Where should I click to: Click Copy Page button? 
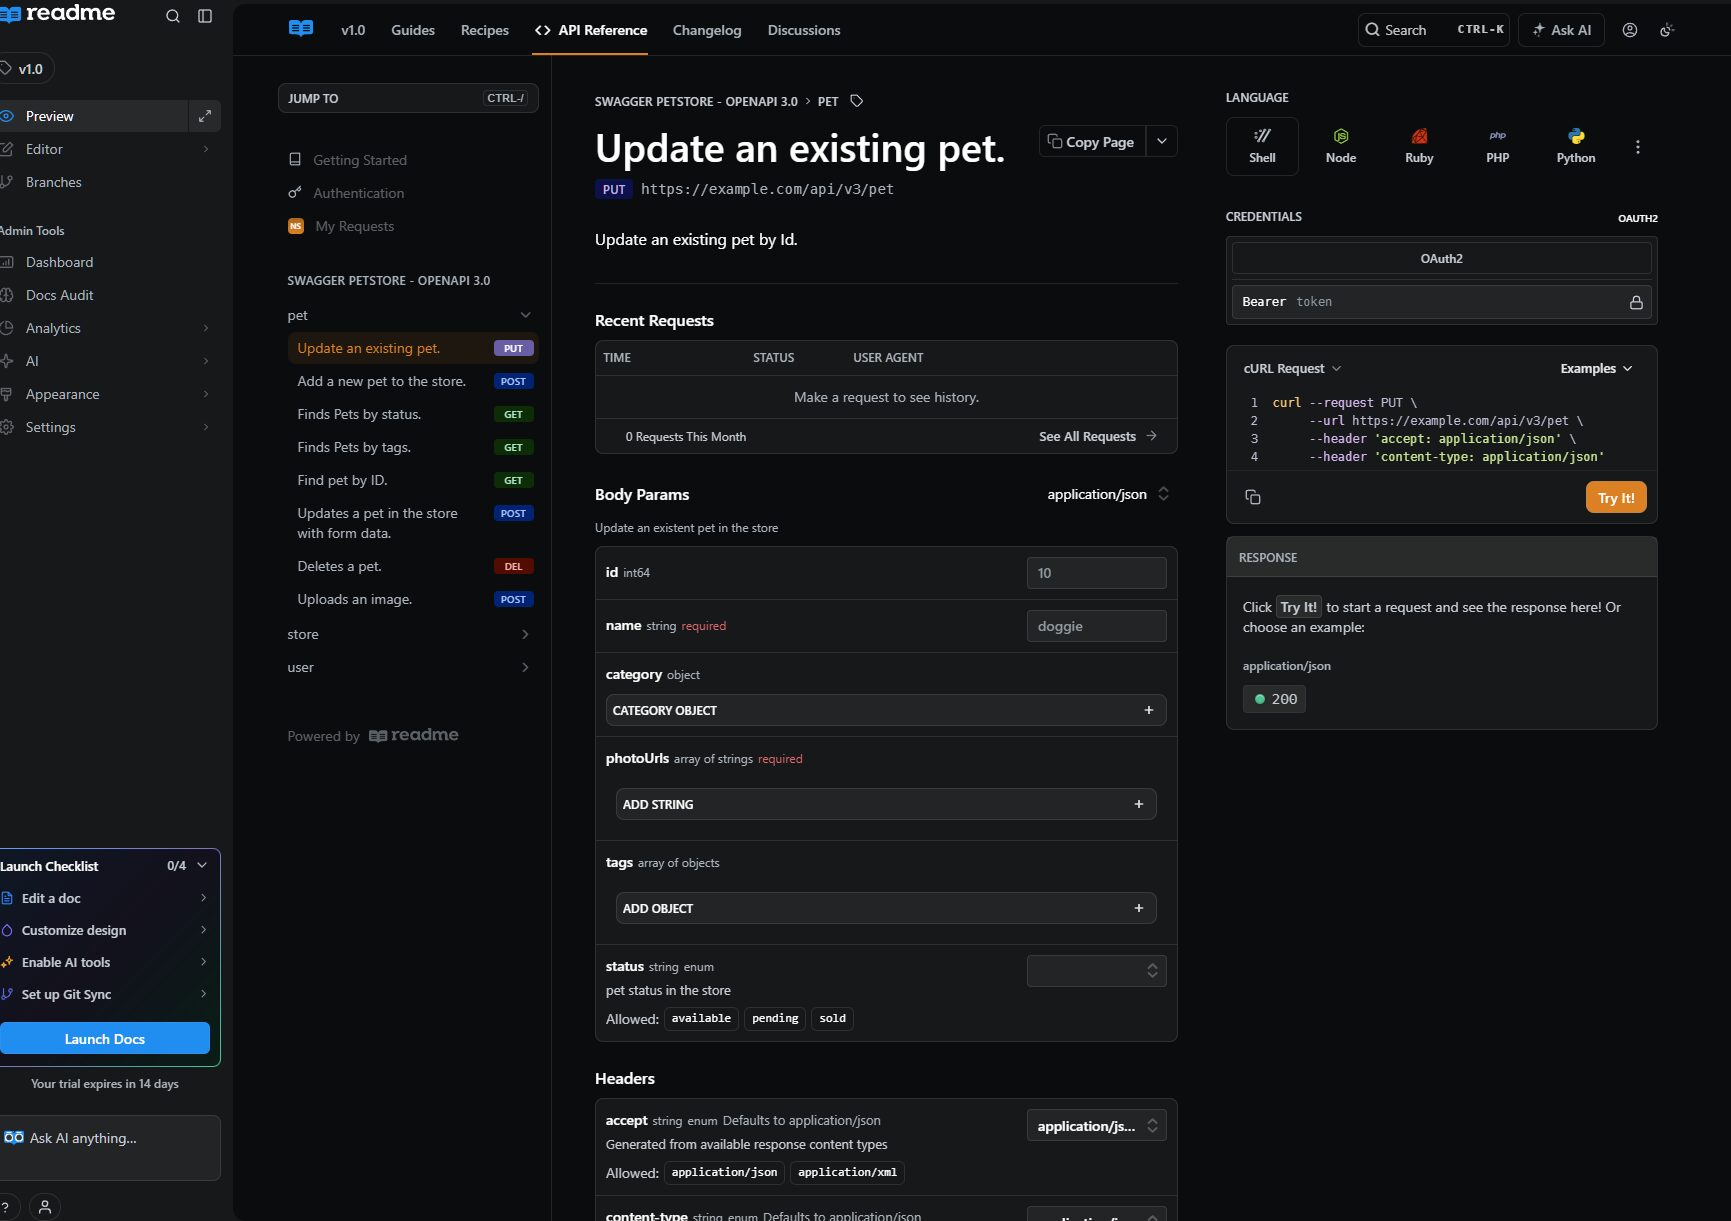pyautogui.click(x=1091, y=141)
